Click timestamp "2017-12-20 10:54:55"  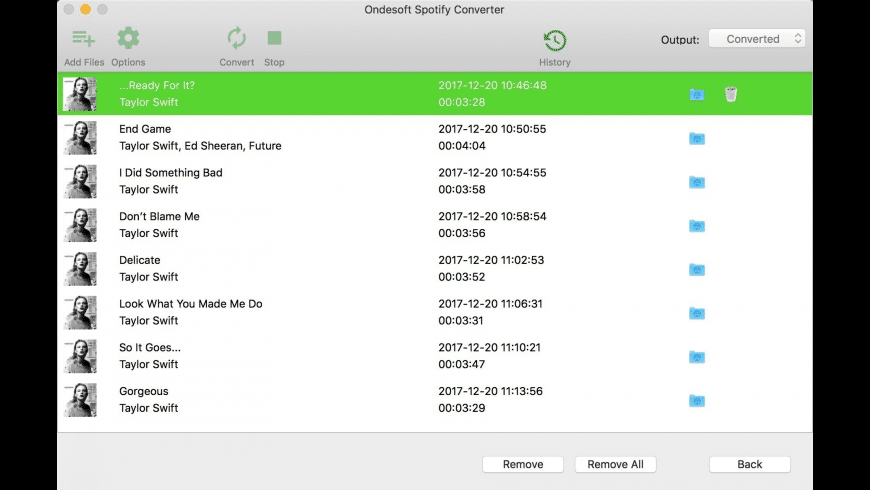[492, 173]
